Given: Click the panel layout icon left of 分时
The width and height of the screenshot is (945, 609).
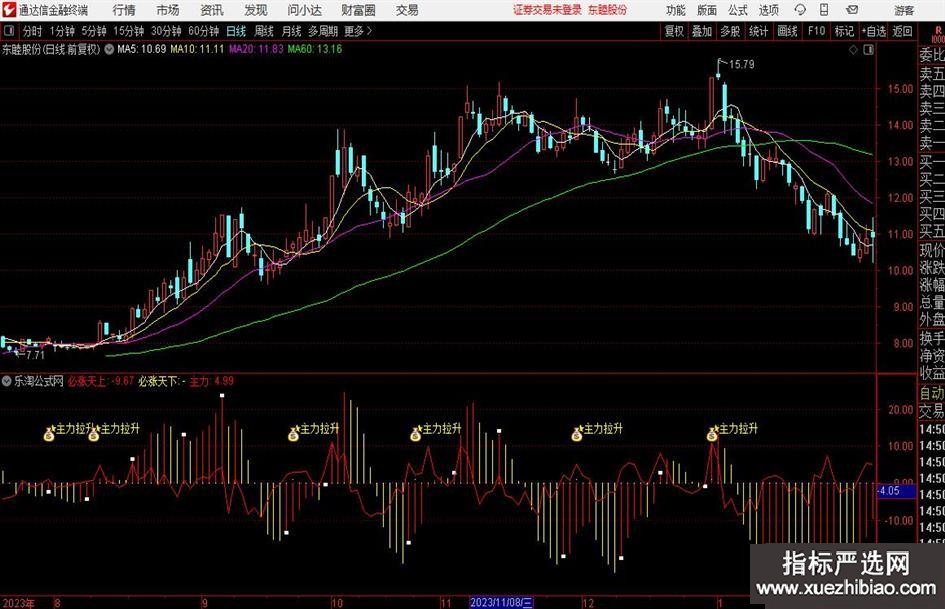Looking at the screenshot, I should [10, 31].
